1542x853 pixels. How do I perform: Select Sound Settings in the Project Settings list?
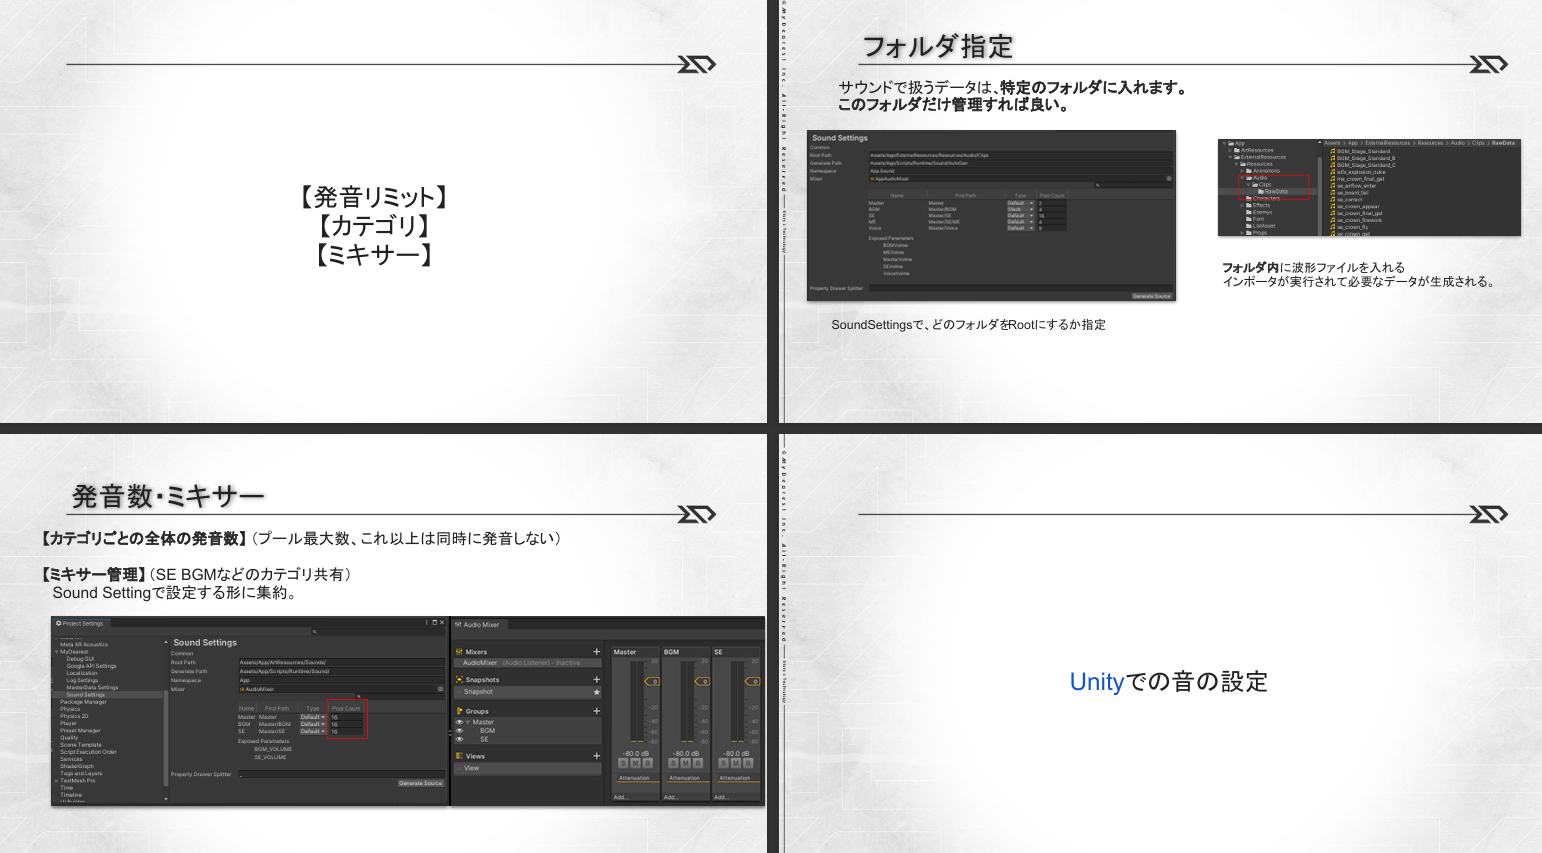[86, 695]
